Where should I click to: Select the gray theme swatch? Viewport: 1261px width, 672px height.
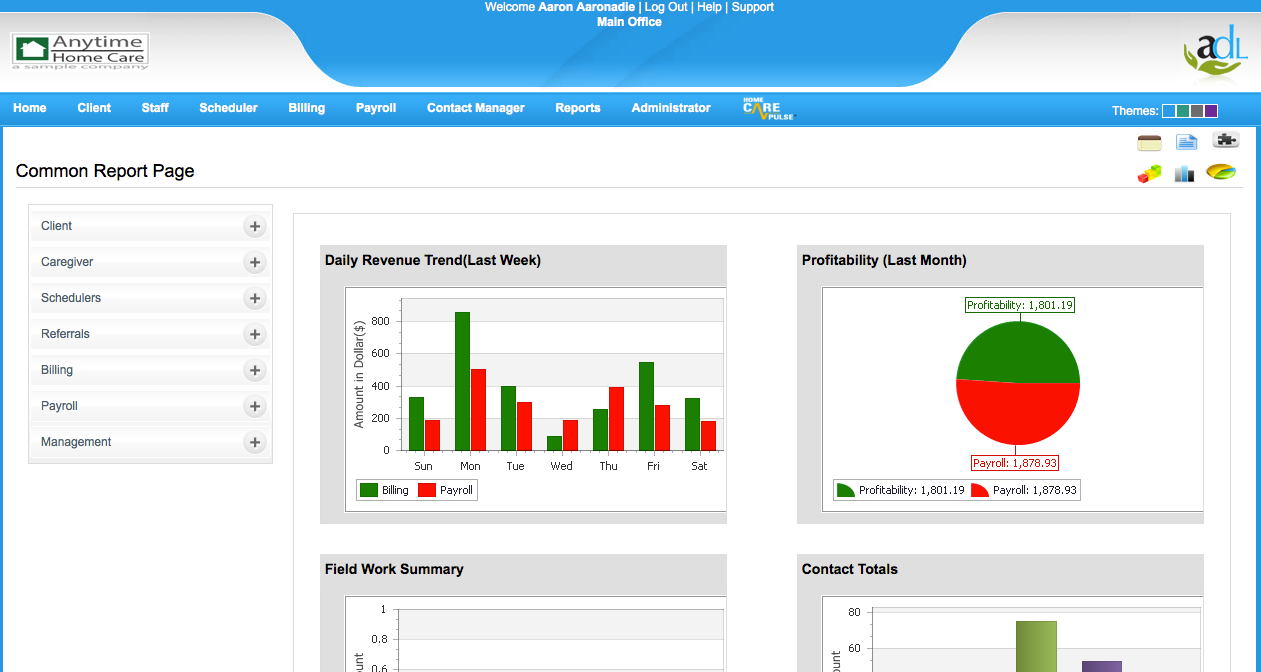point(1197,111)
